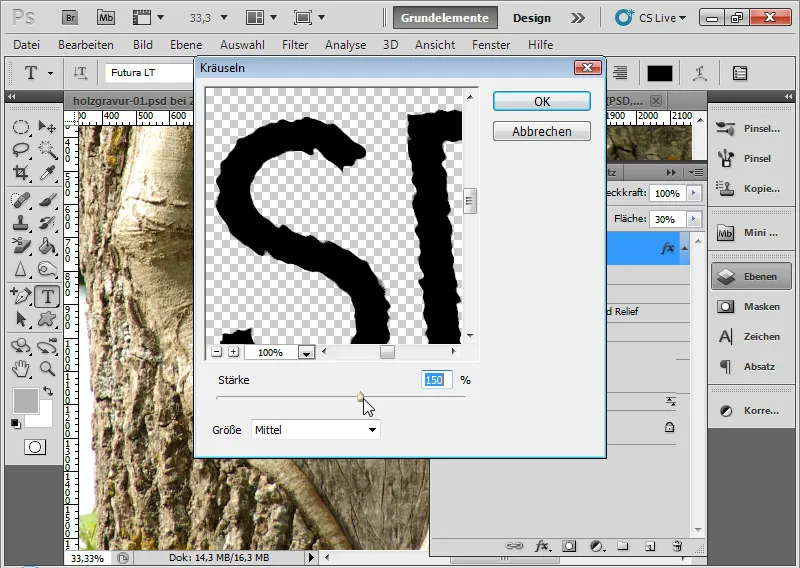Open the black text color swatch
Screen dimensions: 800x568
tap(660, 73)
